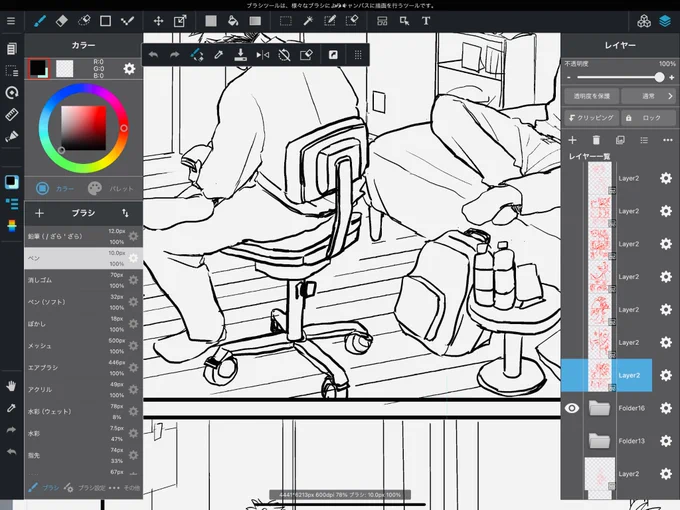Select the Gradient tool
Viewport: 680px width, 510px height.
click(x=255, y=21)
